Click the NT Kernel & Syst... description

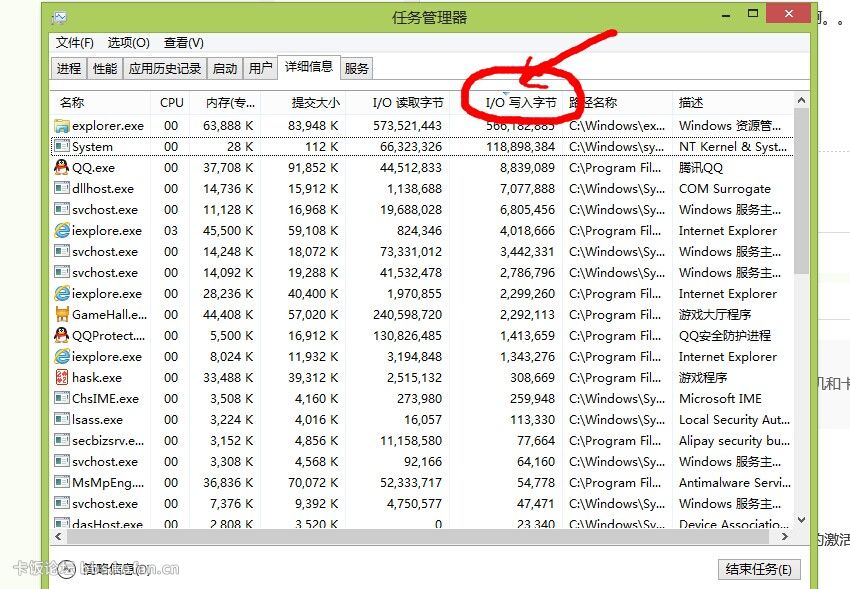[x=733, y=147]
